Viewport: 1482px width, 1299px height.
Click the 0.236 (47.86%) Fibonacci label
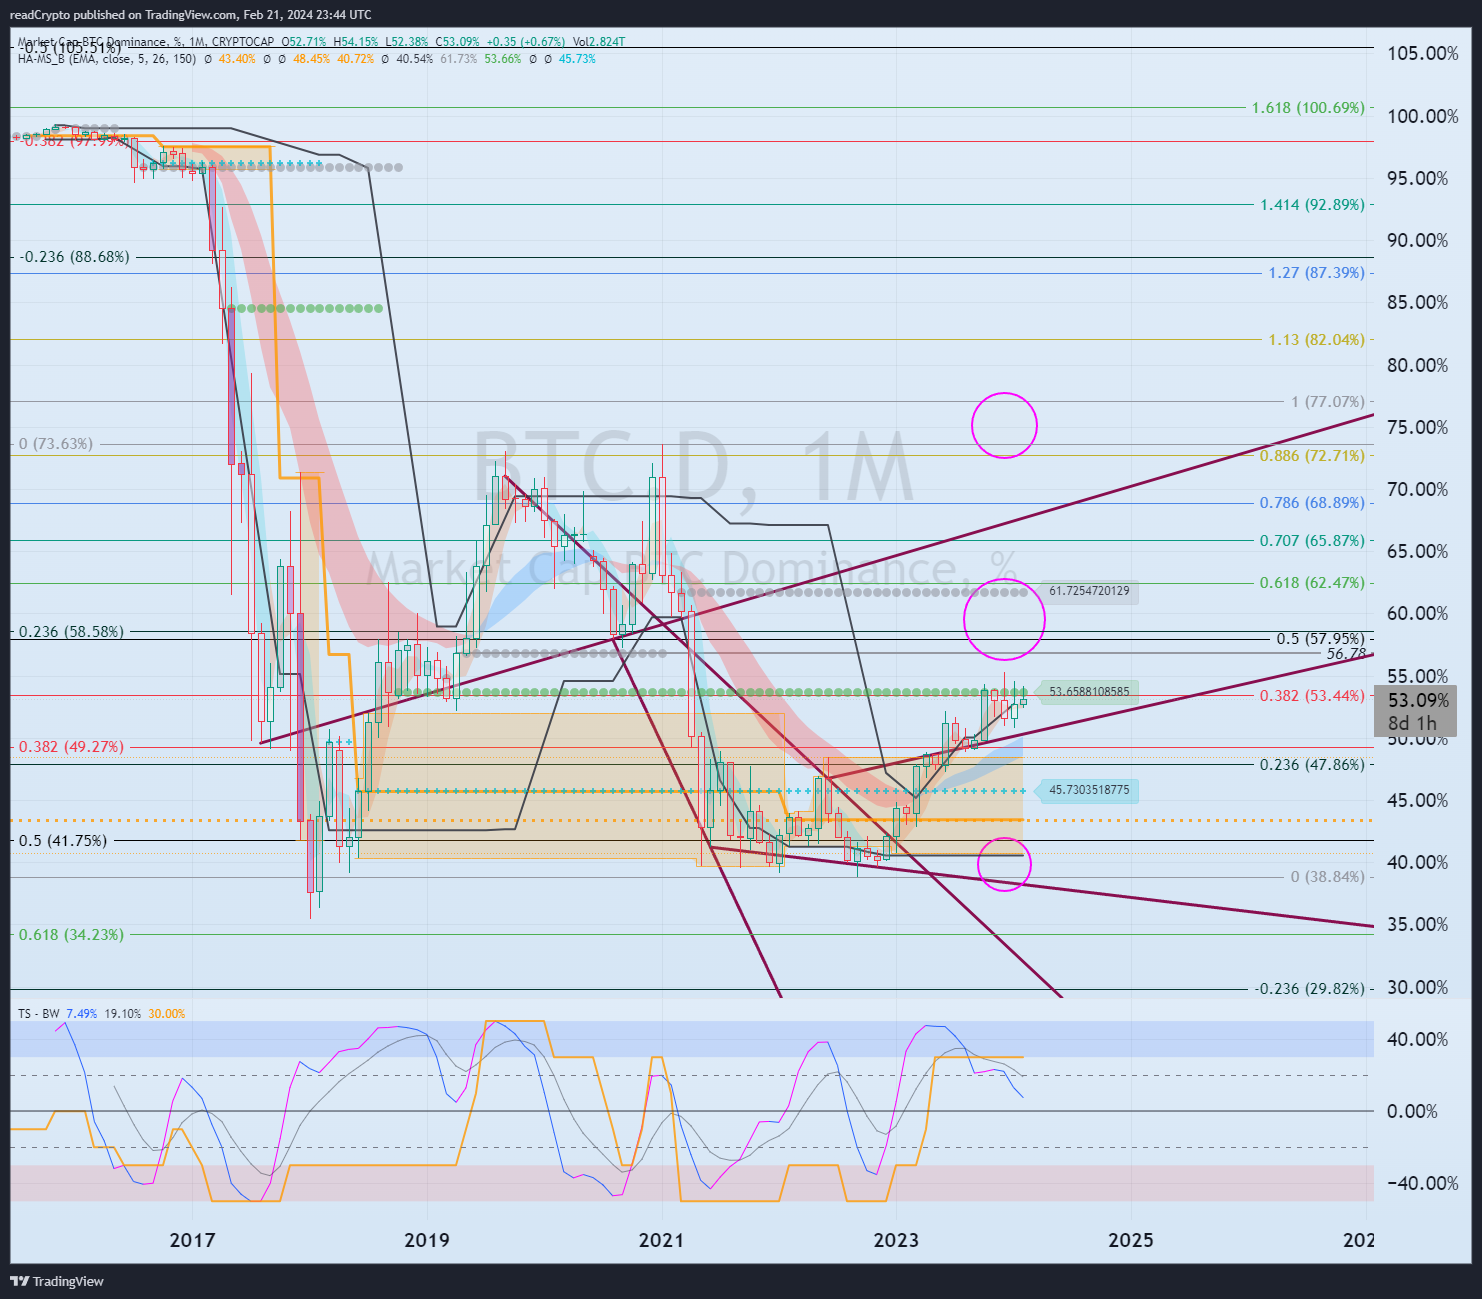click(1312, 765)
